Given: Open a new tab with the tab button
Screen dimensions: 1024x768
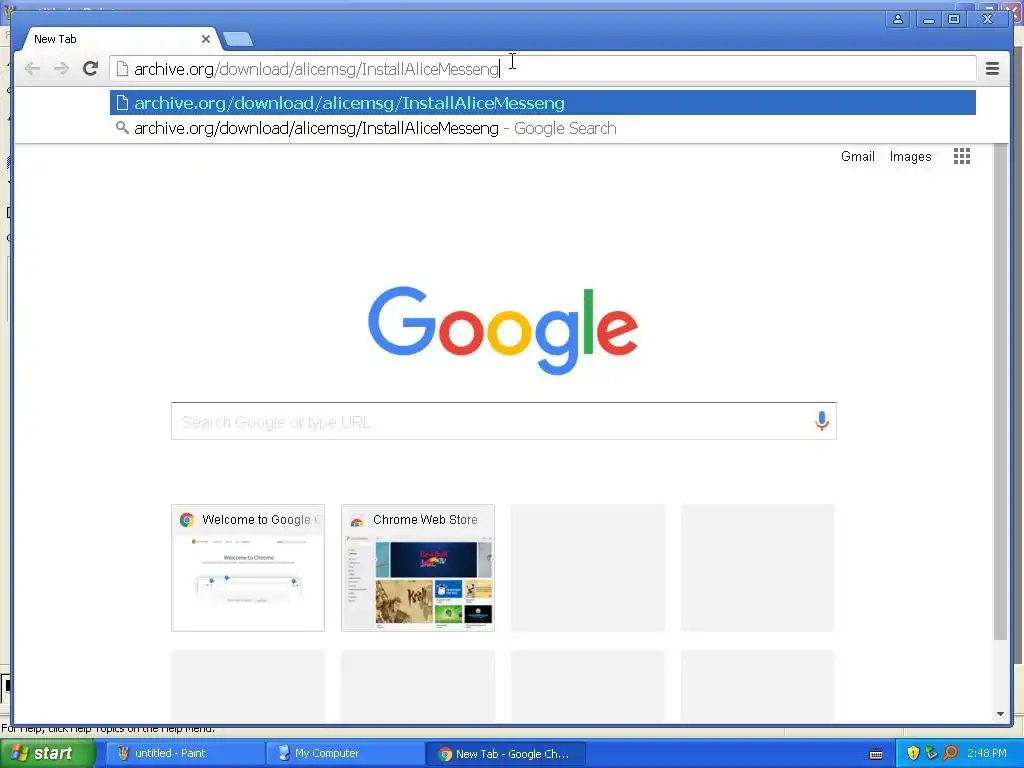Looking at the screenshot, I should [x=238, y=40].
